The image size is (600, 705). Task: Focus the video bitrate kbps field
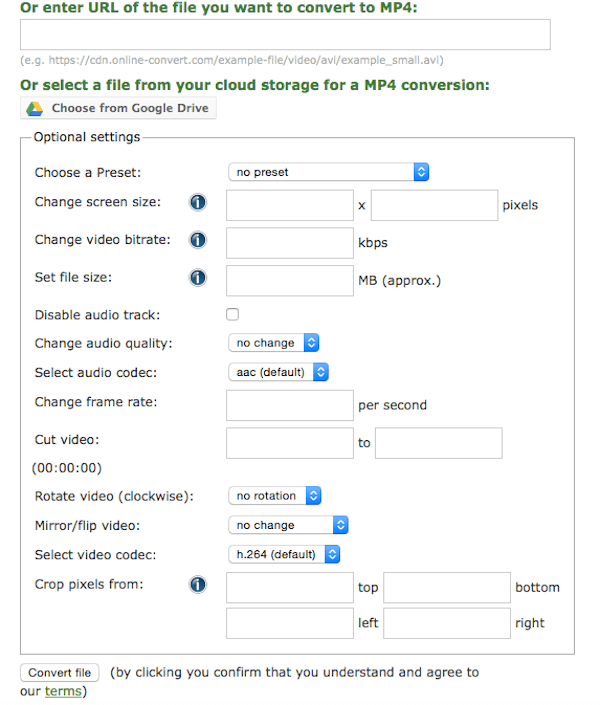(x=289, y=242)
